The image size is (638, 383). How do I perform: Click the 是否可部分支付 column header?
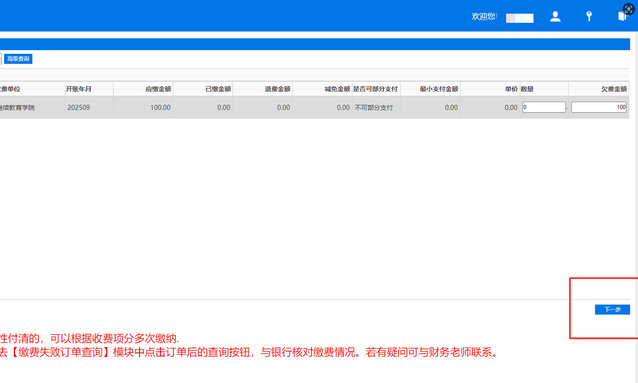click(x=376, y=89)
